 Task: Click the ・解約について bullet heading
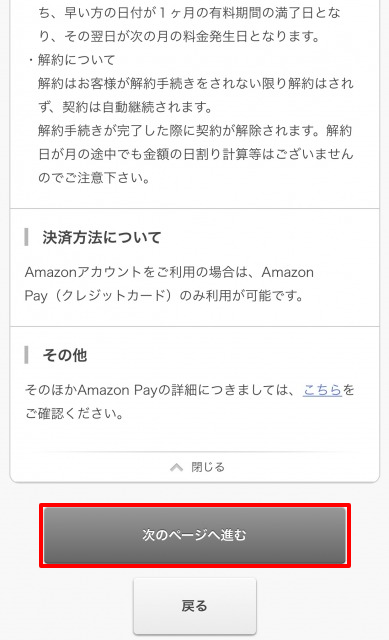point(71,60)
